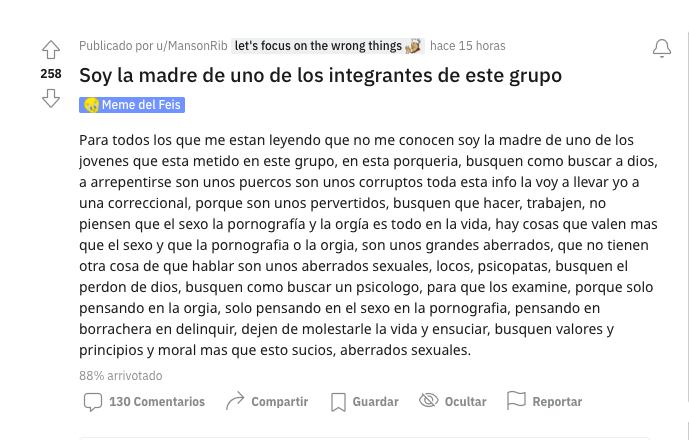This screenshot has width=689, height=440.
Task: Click the Guardar bookmark icon
Action: tap(338, 402)
